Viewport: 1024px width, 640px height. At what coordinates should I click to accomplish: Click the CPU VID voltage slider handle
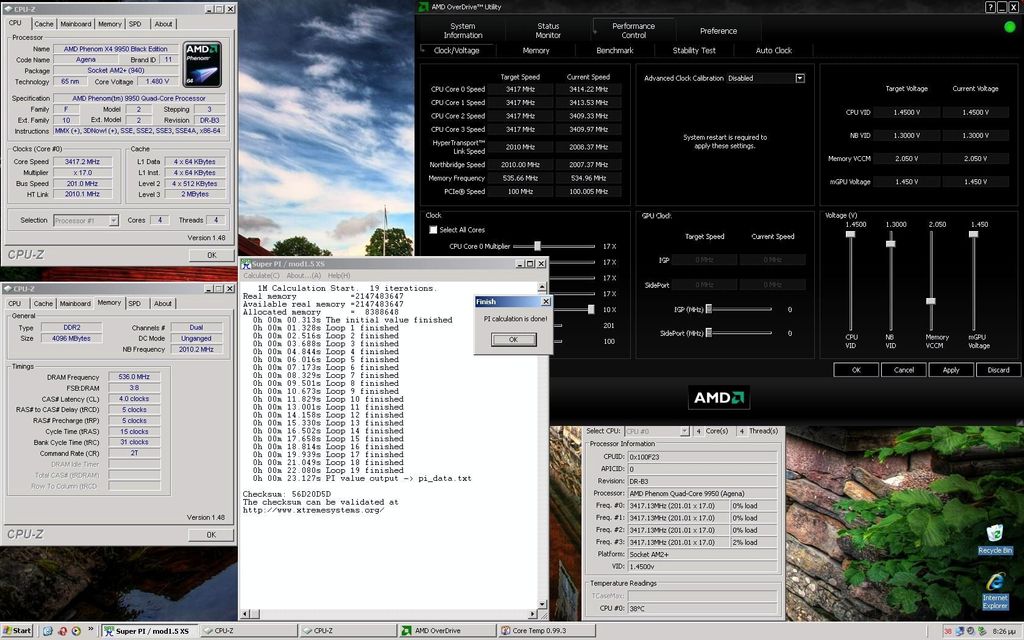850,234
